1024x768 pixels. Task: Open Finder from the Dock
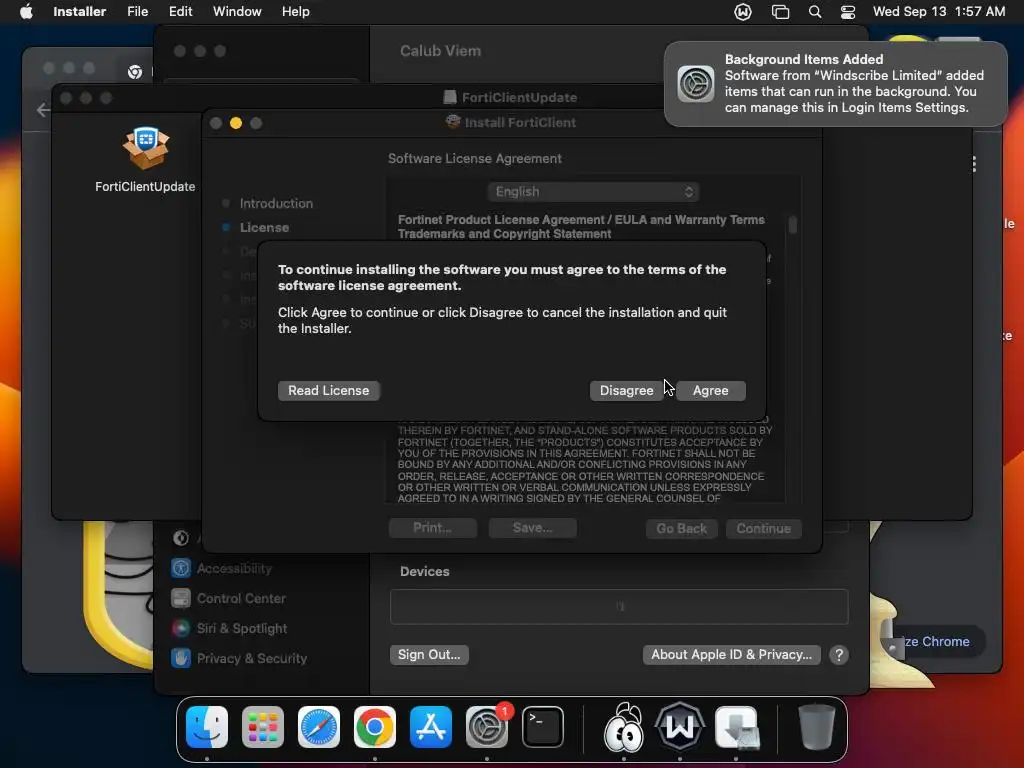(x=207, y=727)
